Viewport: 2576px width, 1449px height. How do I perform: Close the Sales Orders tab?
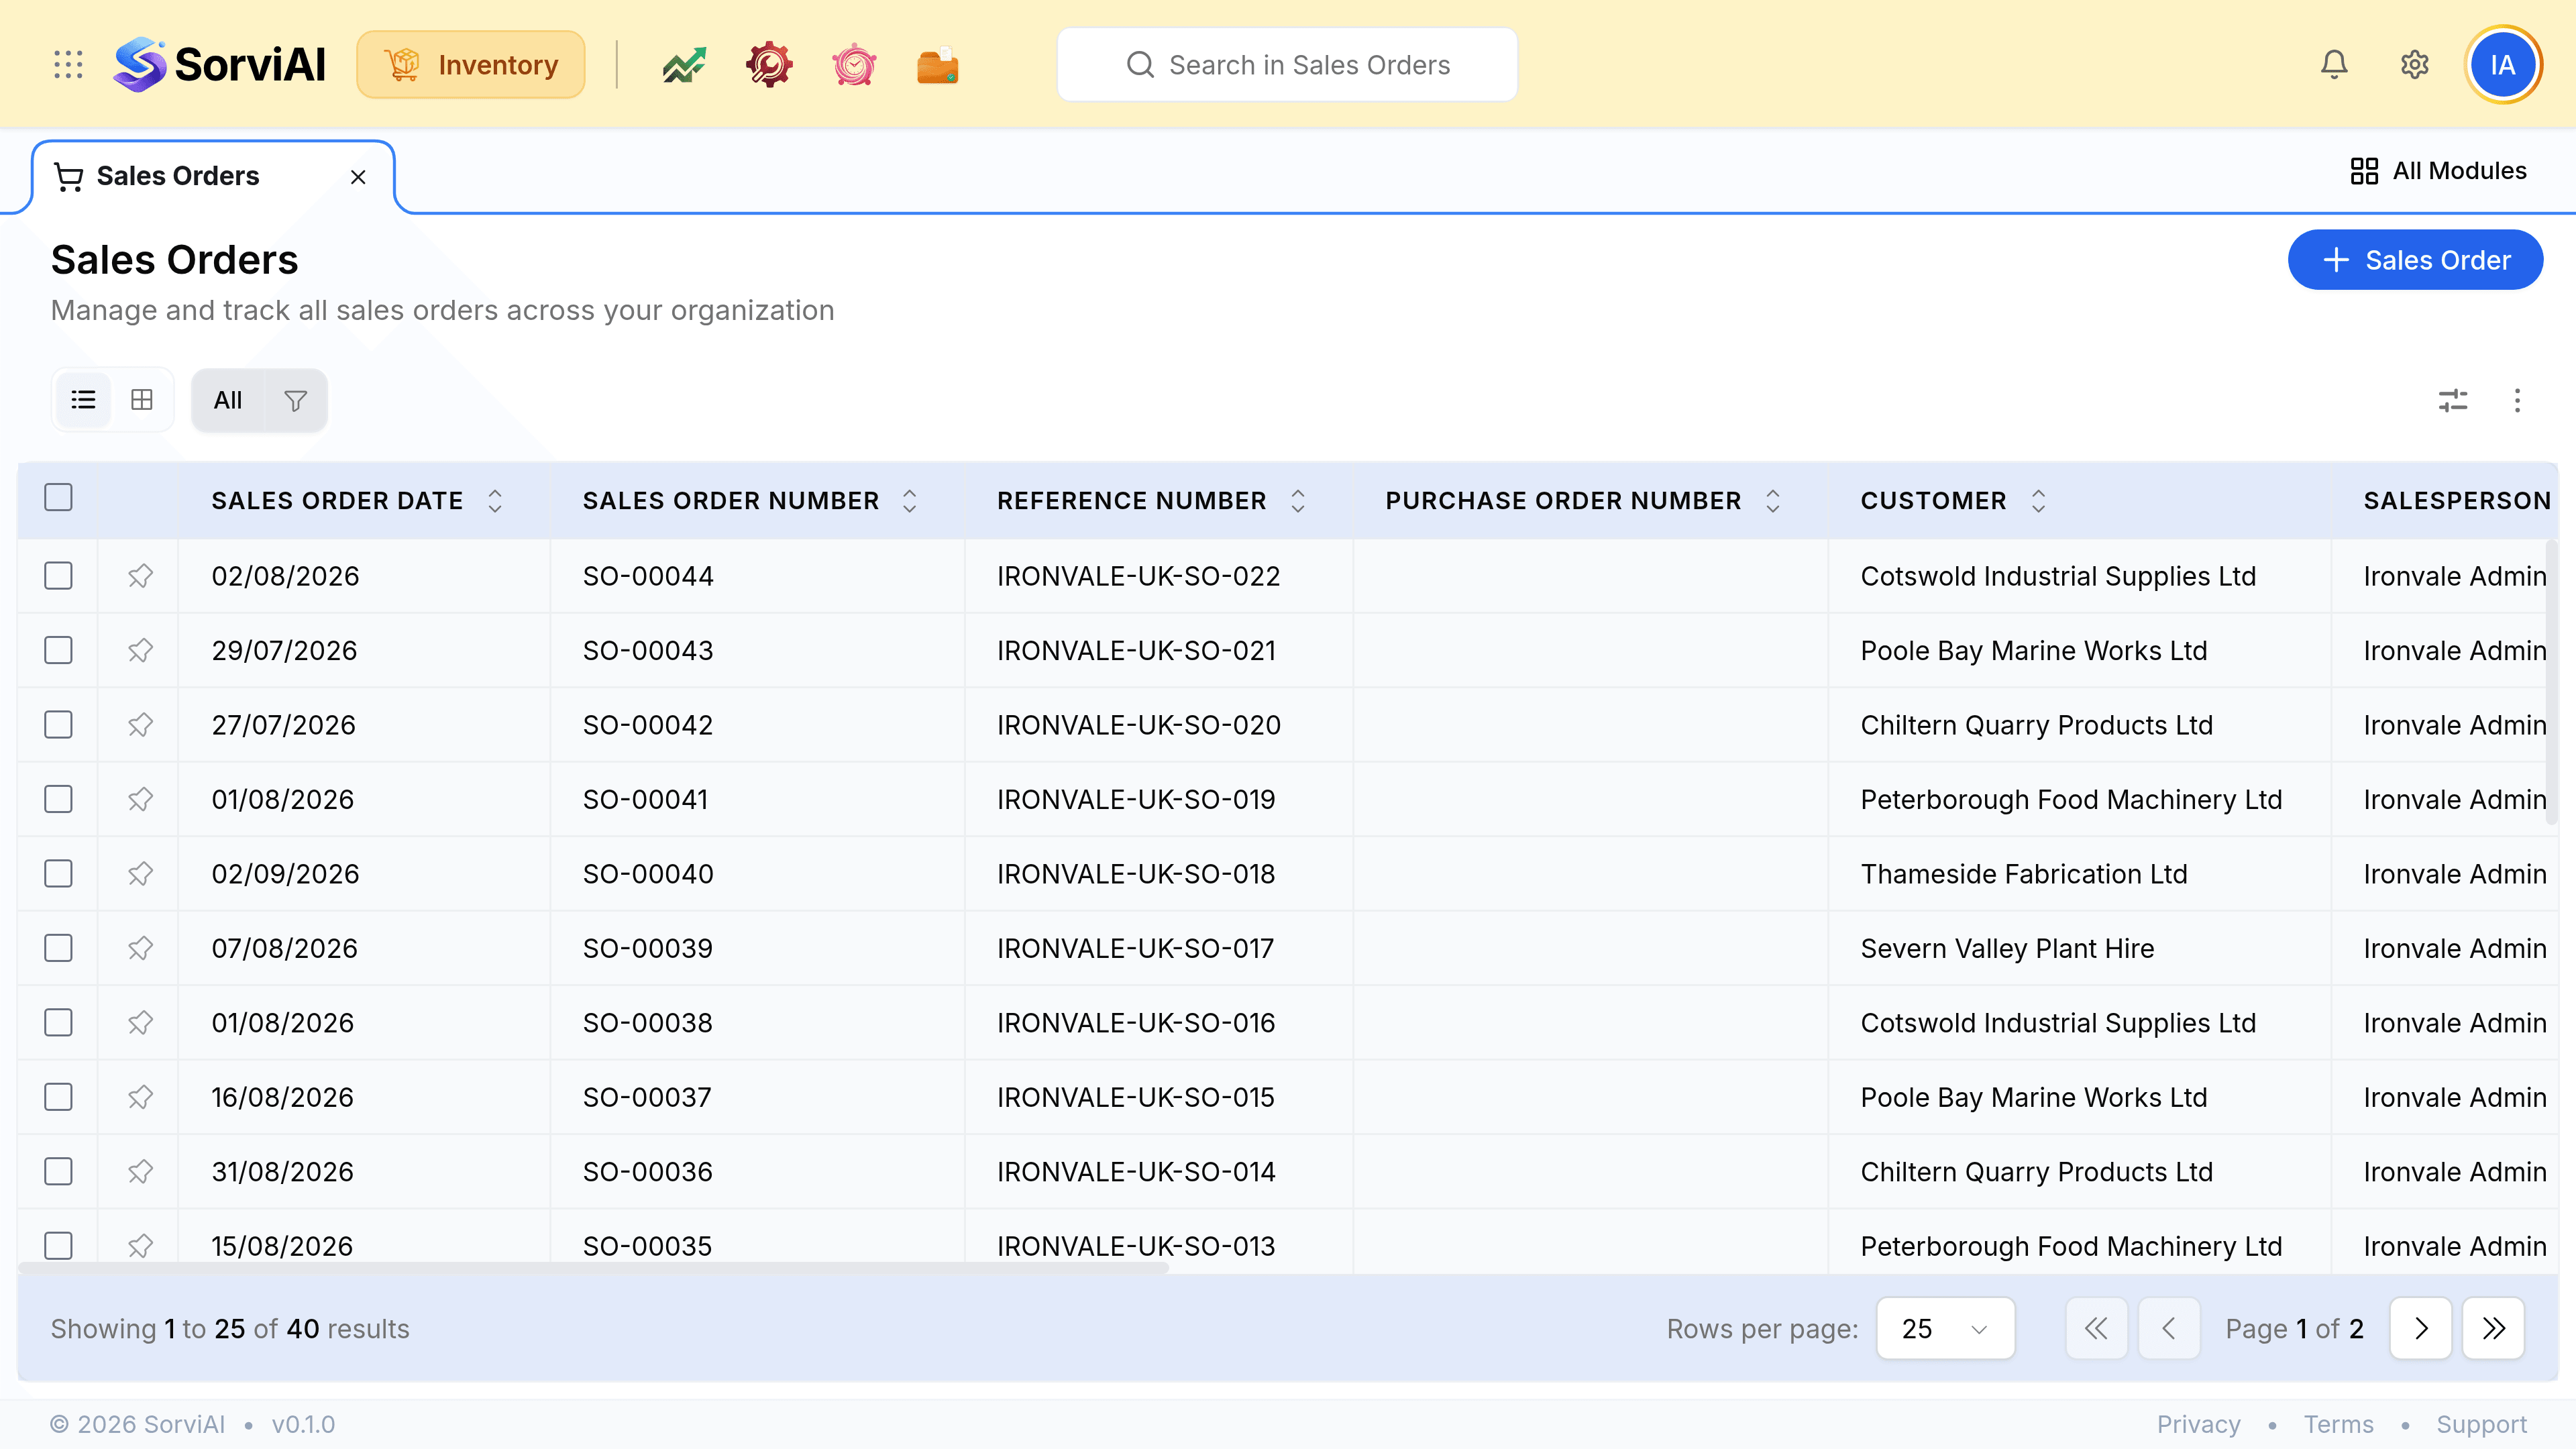tap(358, 177)
